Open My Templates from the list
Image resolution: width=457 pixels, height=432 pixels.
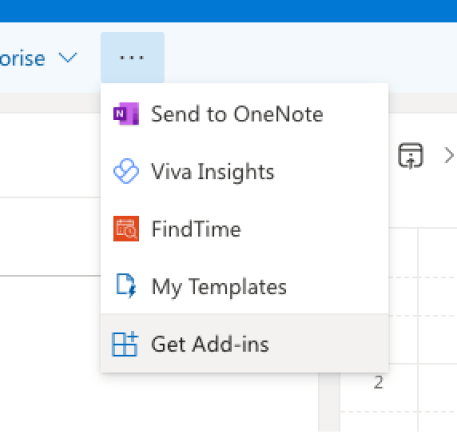(x=245, y=286)
